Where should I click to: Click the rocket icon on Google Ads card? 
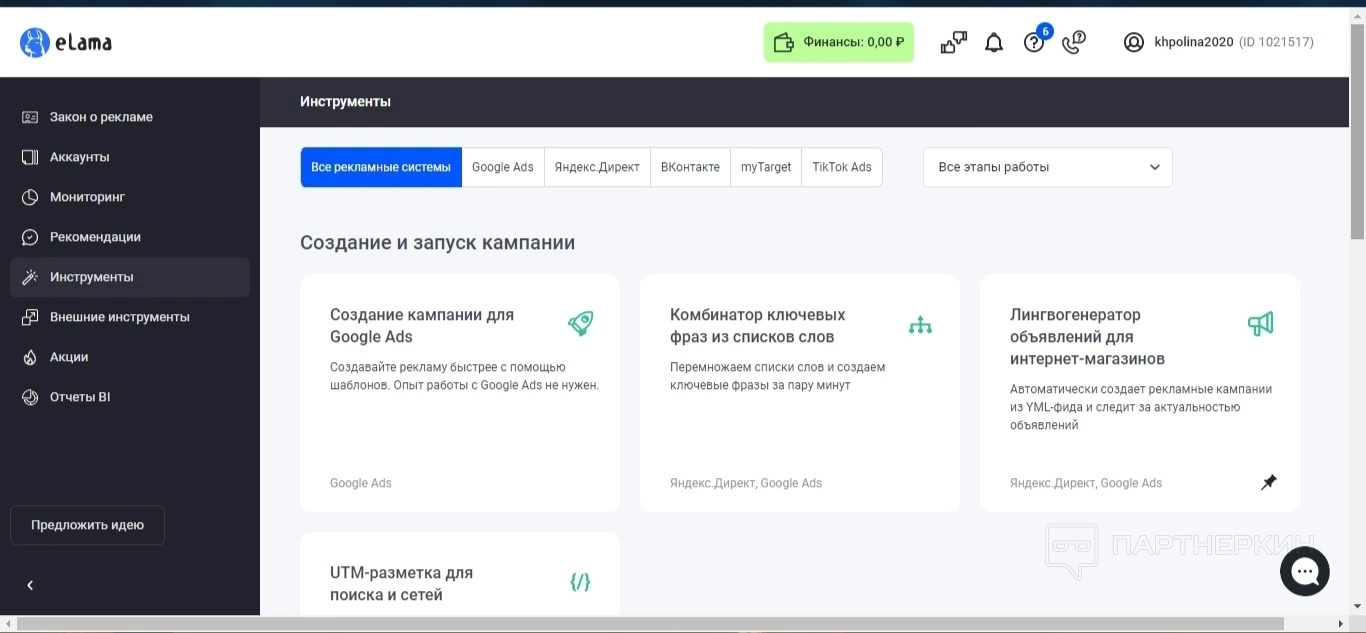coord(580,324)
